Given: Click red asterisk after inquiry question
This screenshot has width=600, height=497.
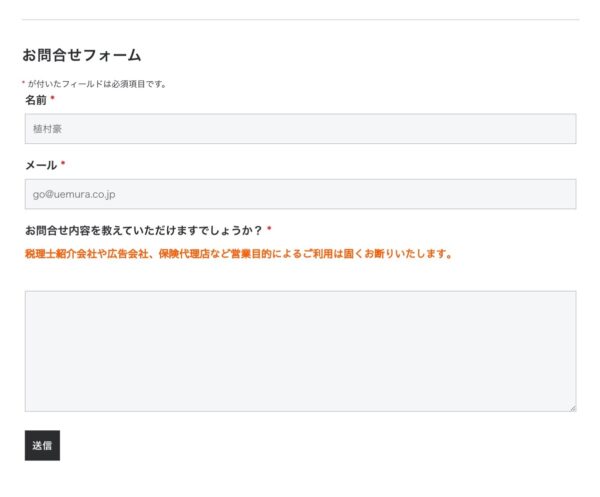Looking at the screenshot, I should [269, 228].
